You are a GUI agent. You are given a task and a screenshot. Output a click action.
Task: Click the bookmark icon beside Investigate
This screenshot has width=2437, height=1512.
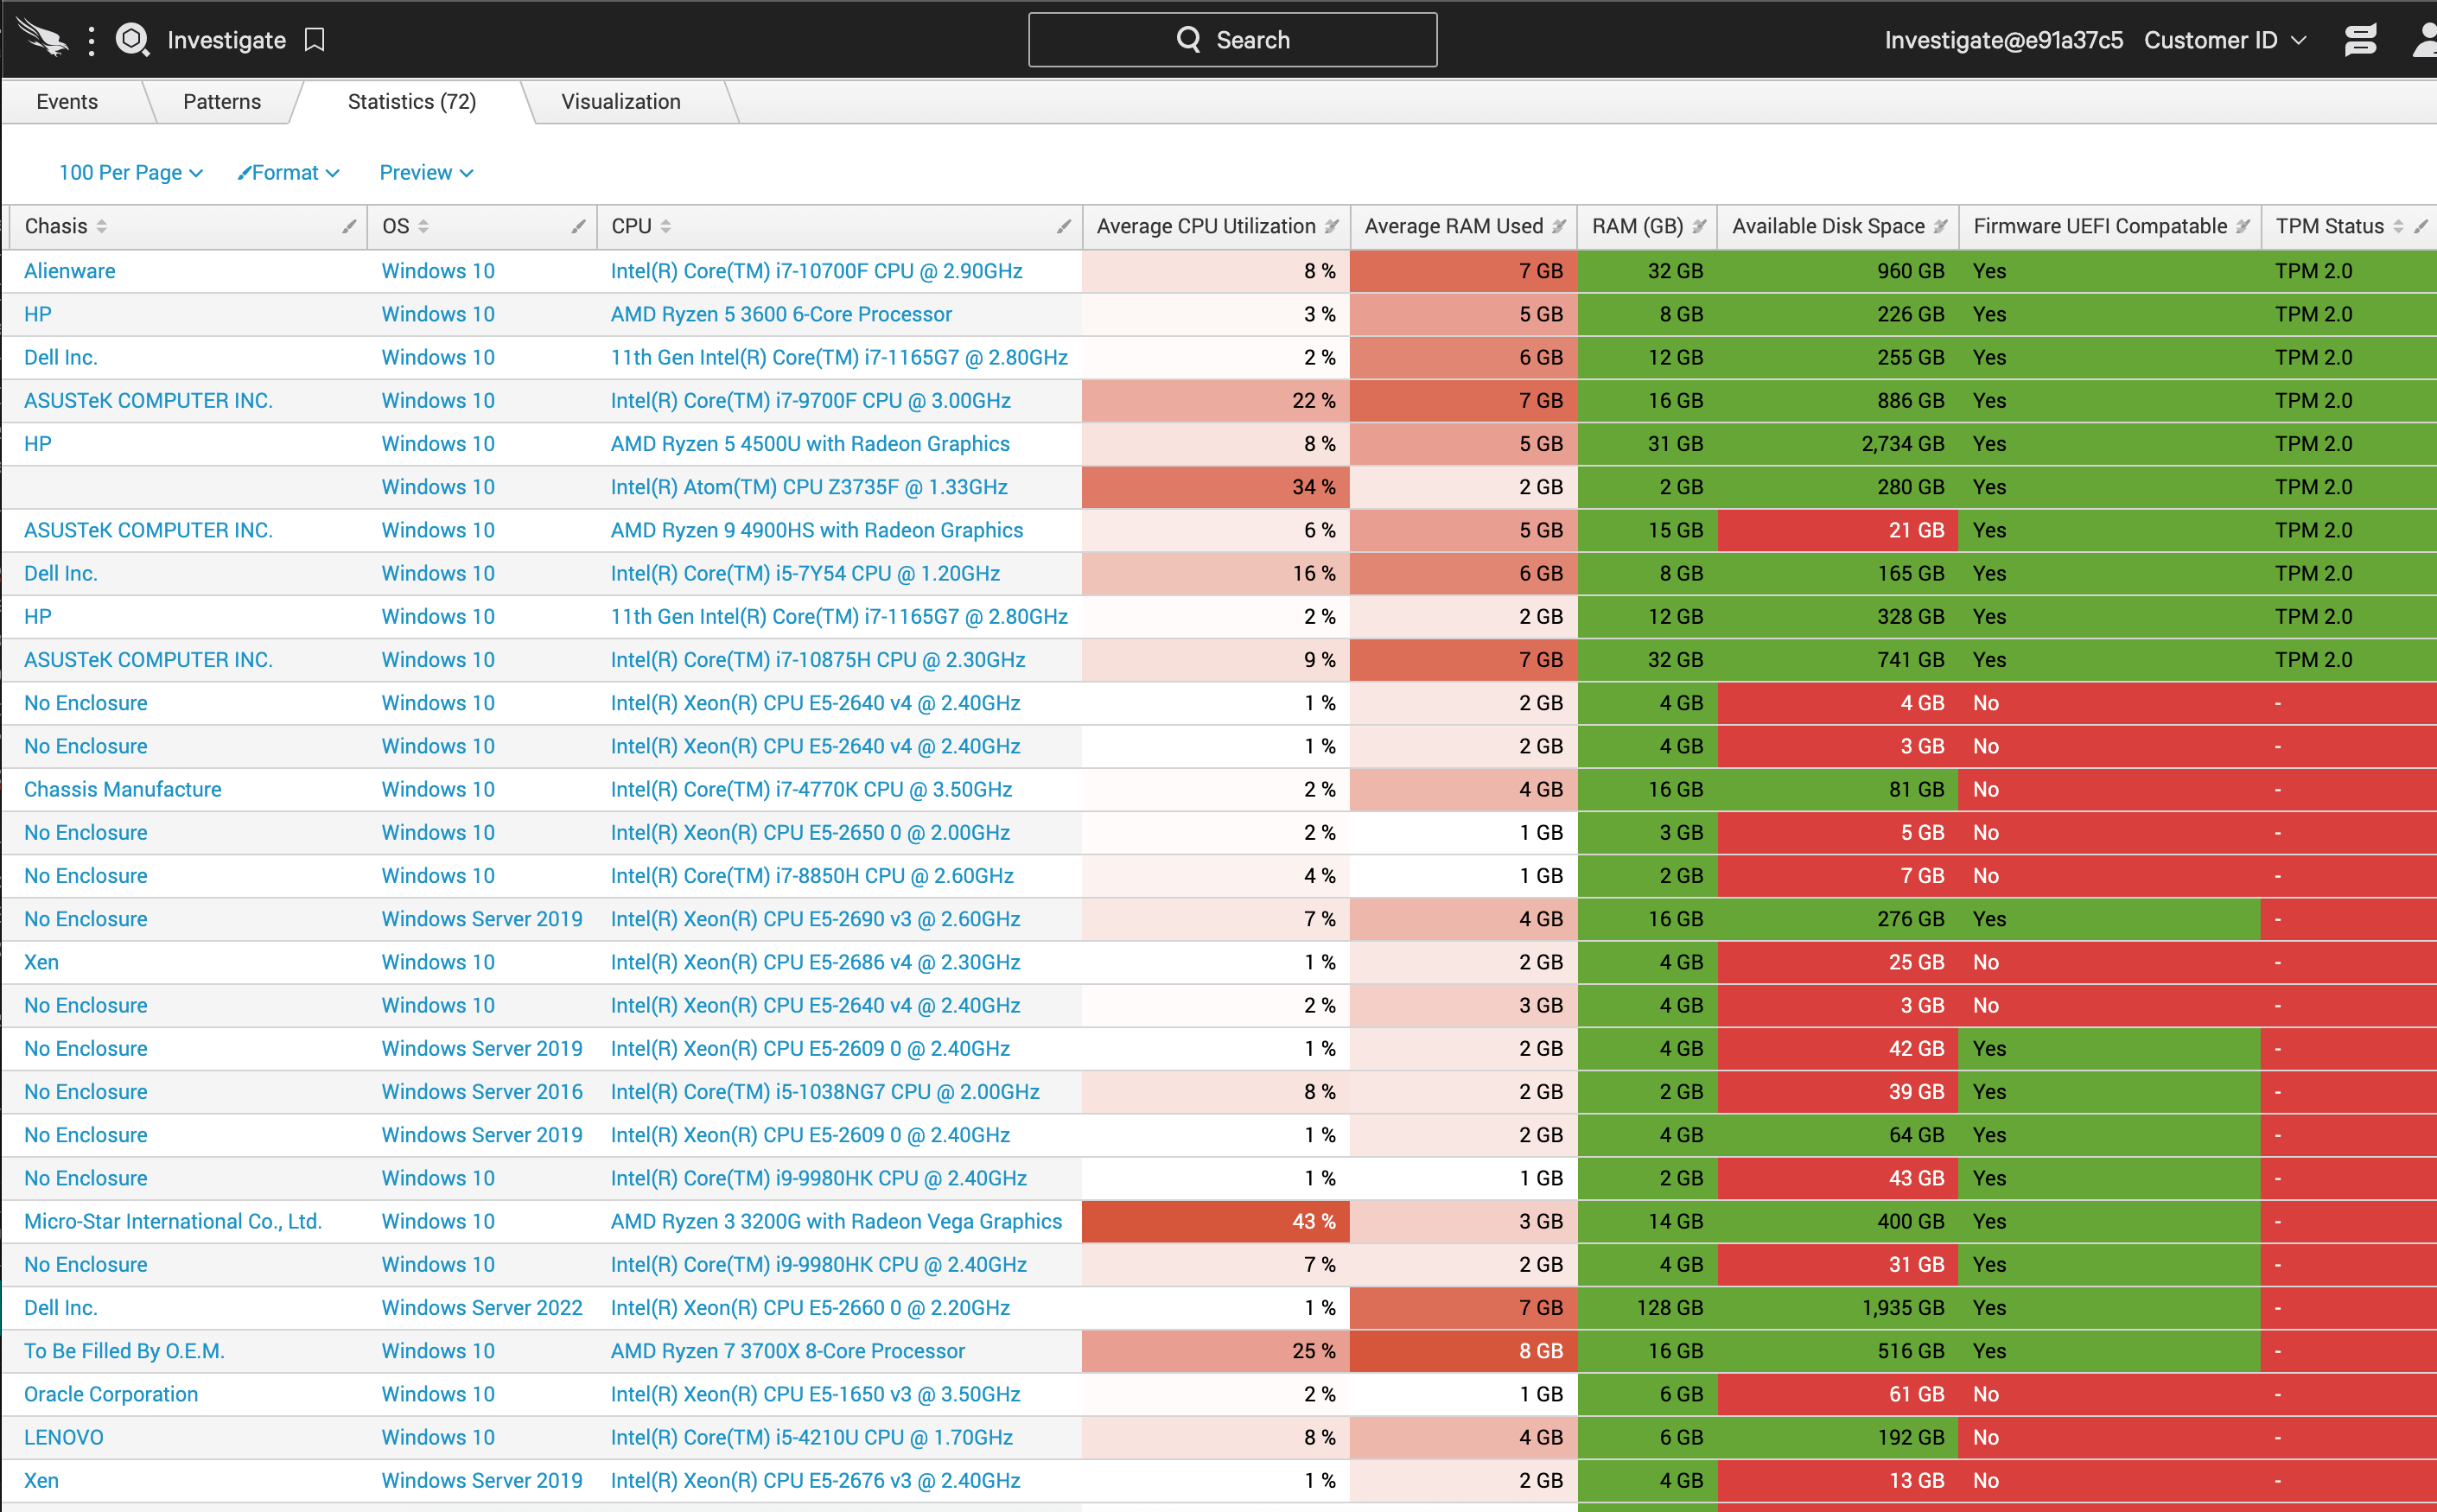tap(315, 40)
